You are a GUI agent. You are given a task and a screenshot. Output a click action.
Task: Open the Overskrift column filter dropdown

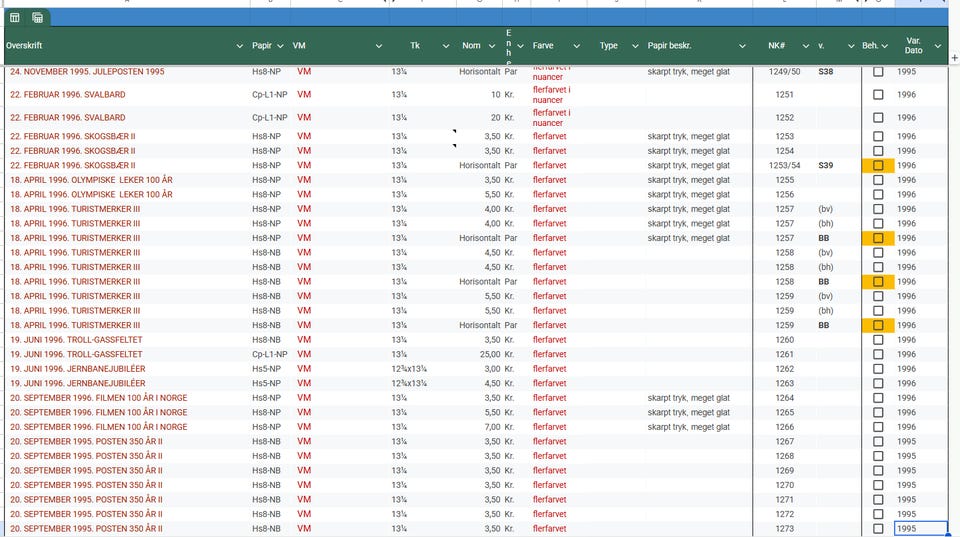pos(239,47)
